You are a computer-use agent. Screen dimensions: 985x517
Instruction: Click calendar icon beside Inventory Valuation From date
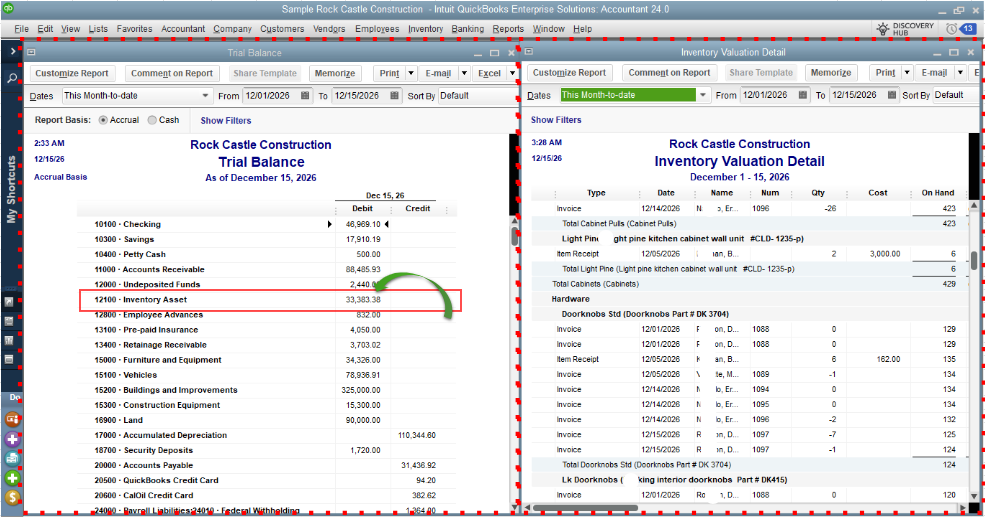click(x=803, y=96)
